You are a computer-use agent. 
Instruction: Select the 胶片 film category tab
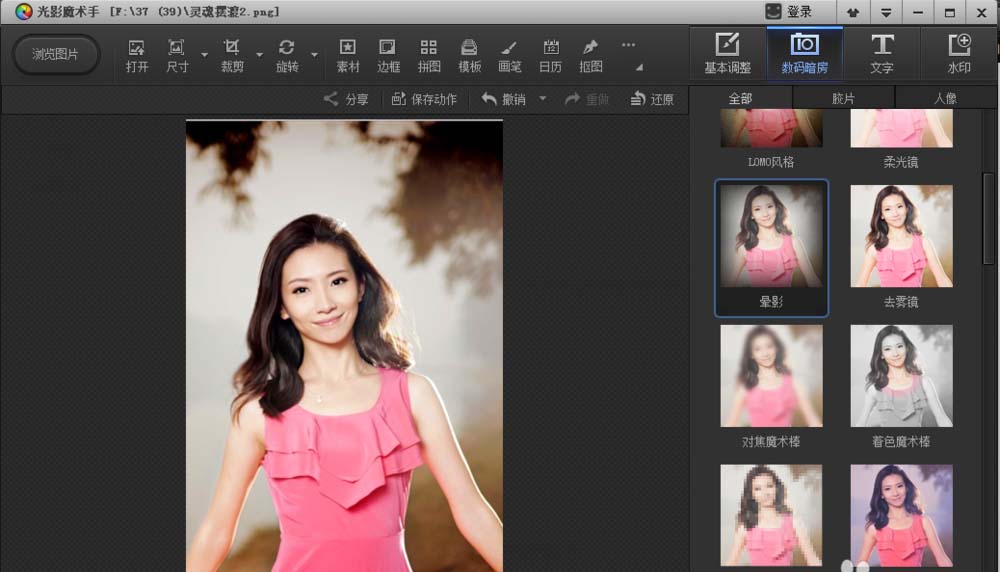tap(843, 98)
